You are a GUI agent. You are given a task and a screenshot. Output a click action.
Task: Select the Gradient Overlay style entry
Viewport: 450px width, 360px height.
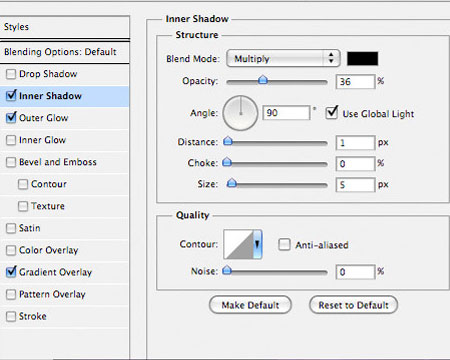click(55, 272)
